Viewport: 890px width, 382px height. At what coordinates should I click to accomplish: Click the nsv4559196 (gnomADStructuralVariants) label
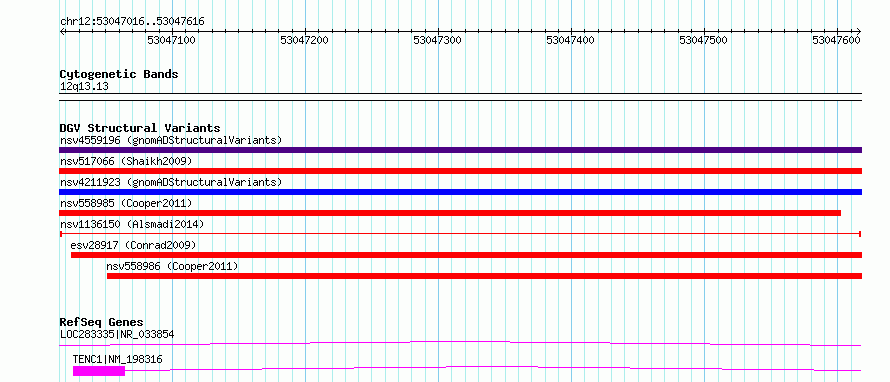click(171, 140)
